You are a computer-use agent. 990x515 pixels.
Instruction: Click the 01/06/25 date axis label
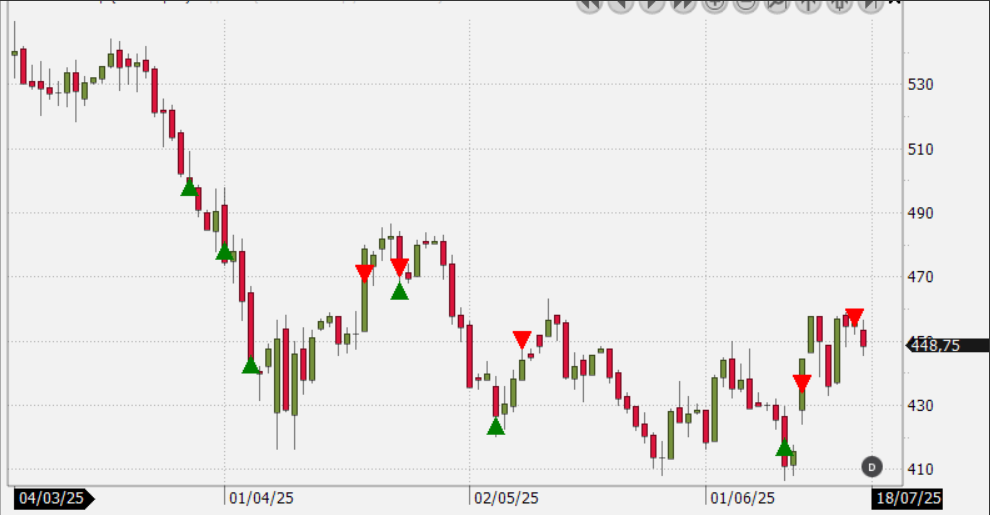point(741,498)
